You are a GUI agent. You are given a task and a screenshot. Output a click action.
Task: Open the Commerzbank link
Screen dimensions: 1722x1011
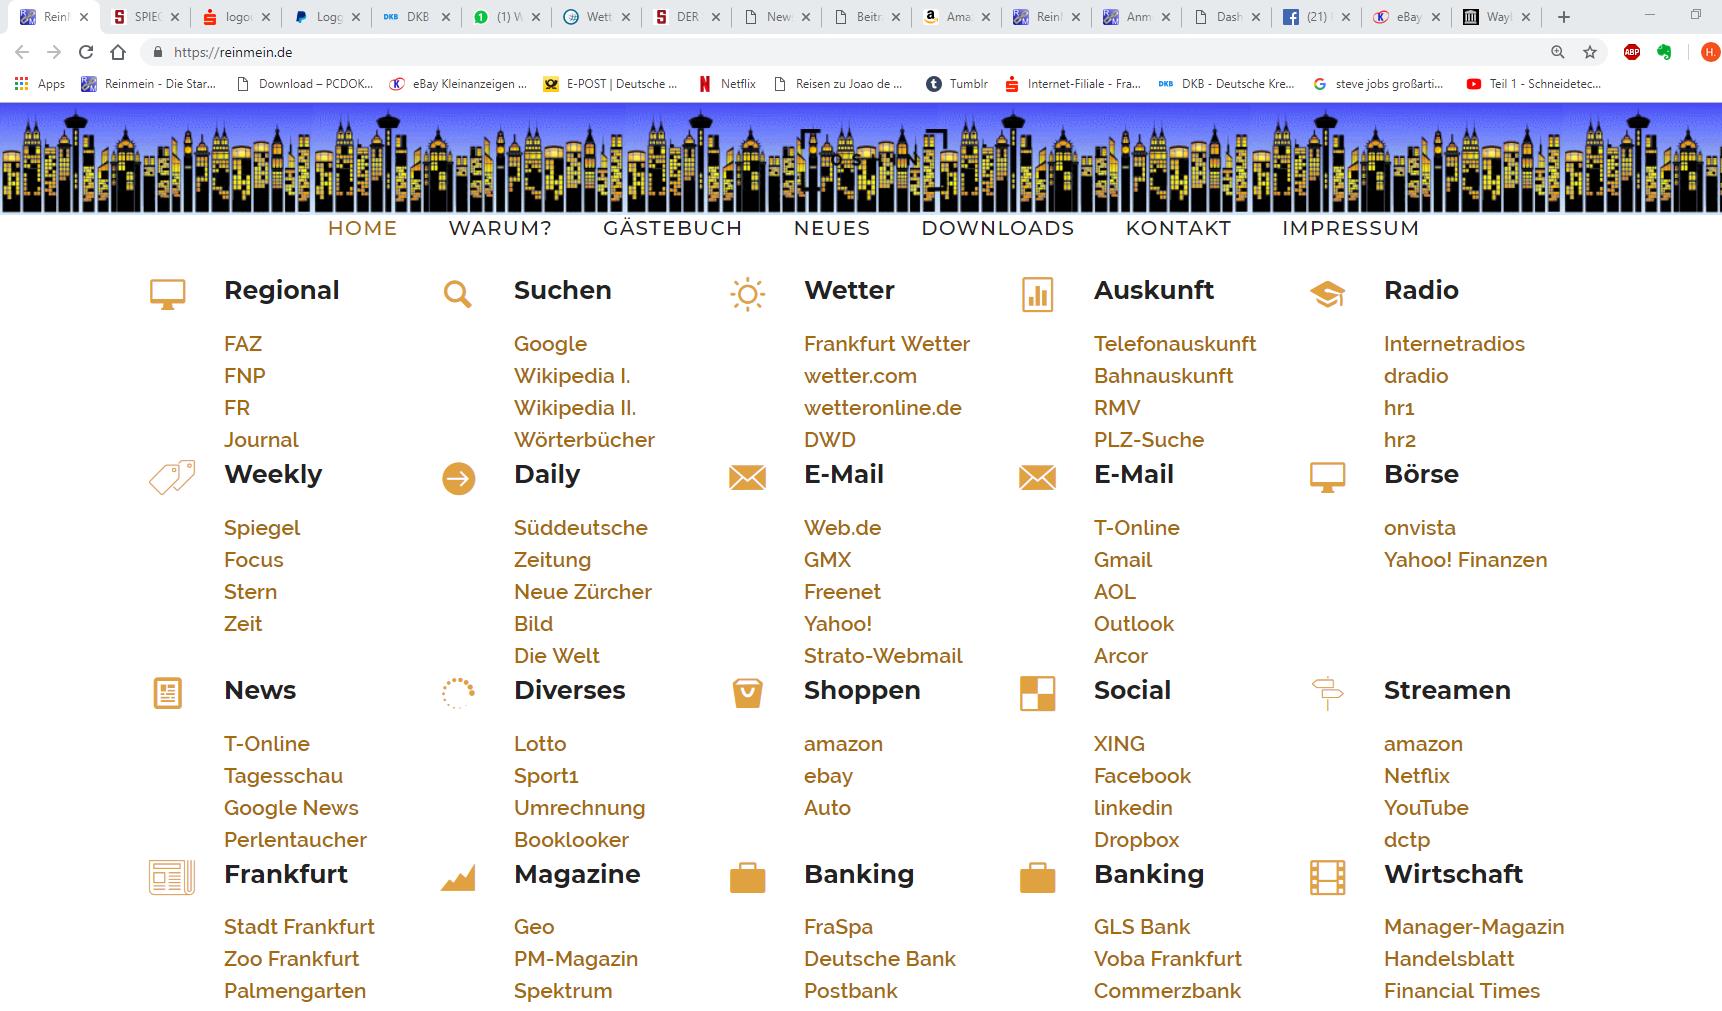(1167, 991)
